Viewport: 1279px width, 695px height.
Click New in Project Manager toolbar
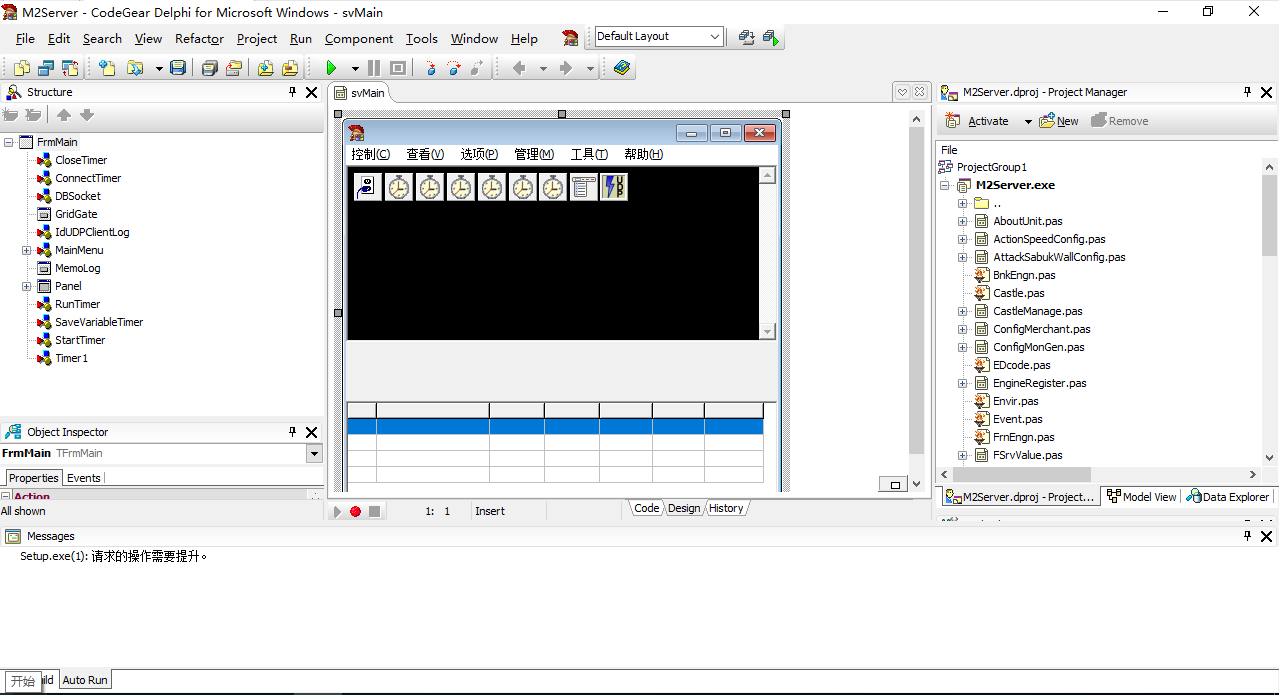tap(1059, 121)
